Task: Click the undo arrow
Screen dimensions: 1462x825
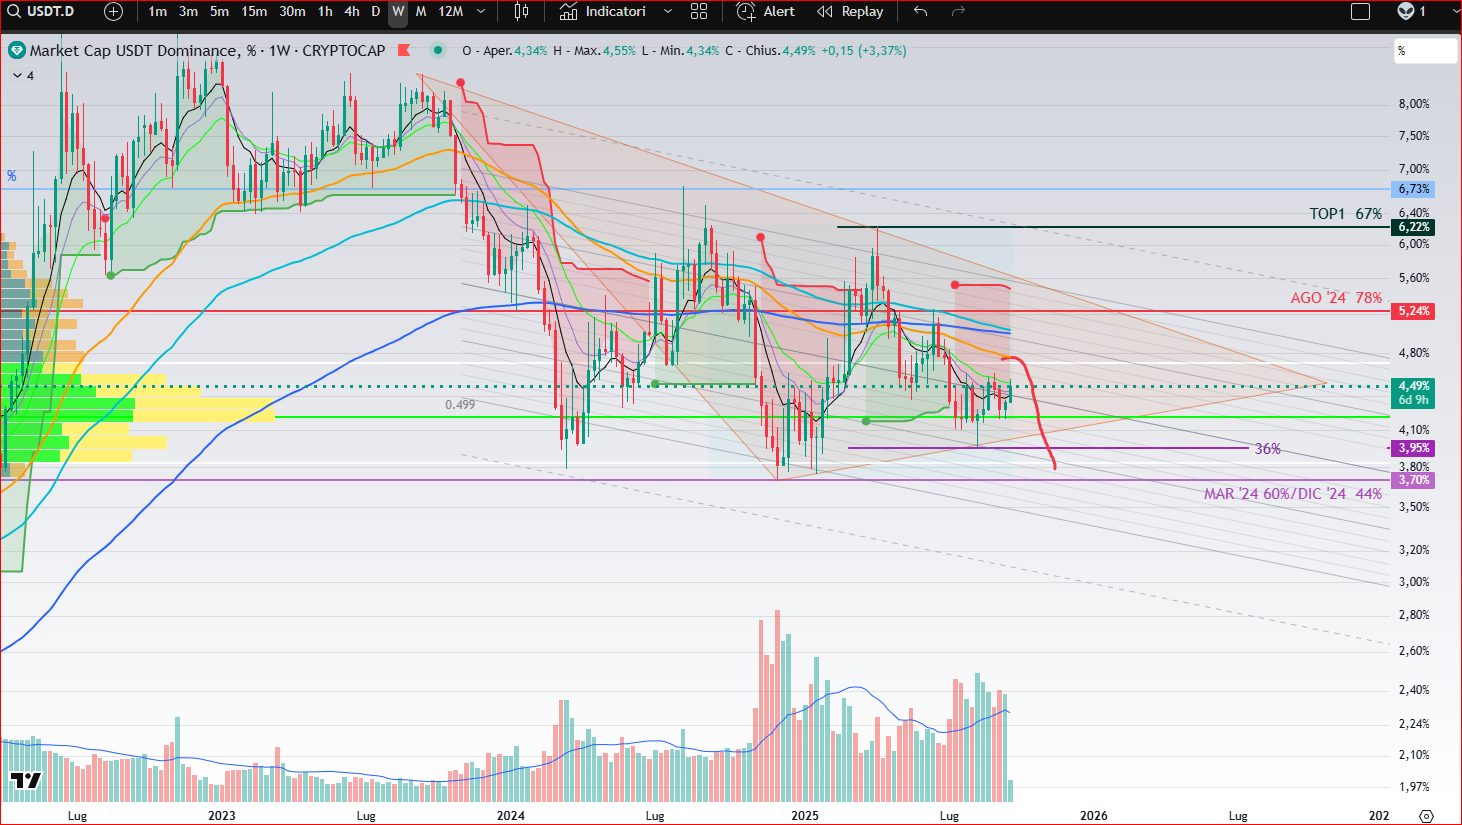Action: (x=920, y=12)
